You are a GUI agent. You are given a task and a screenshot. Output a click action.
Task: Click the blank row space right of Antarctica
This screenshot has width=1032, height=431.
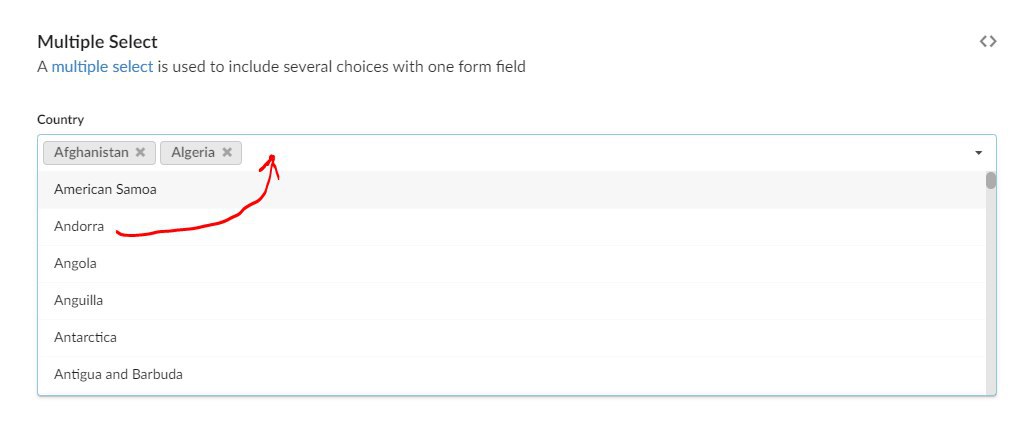coord(552,337)
